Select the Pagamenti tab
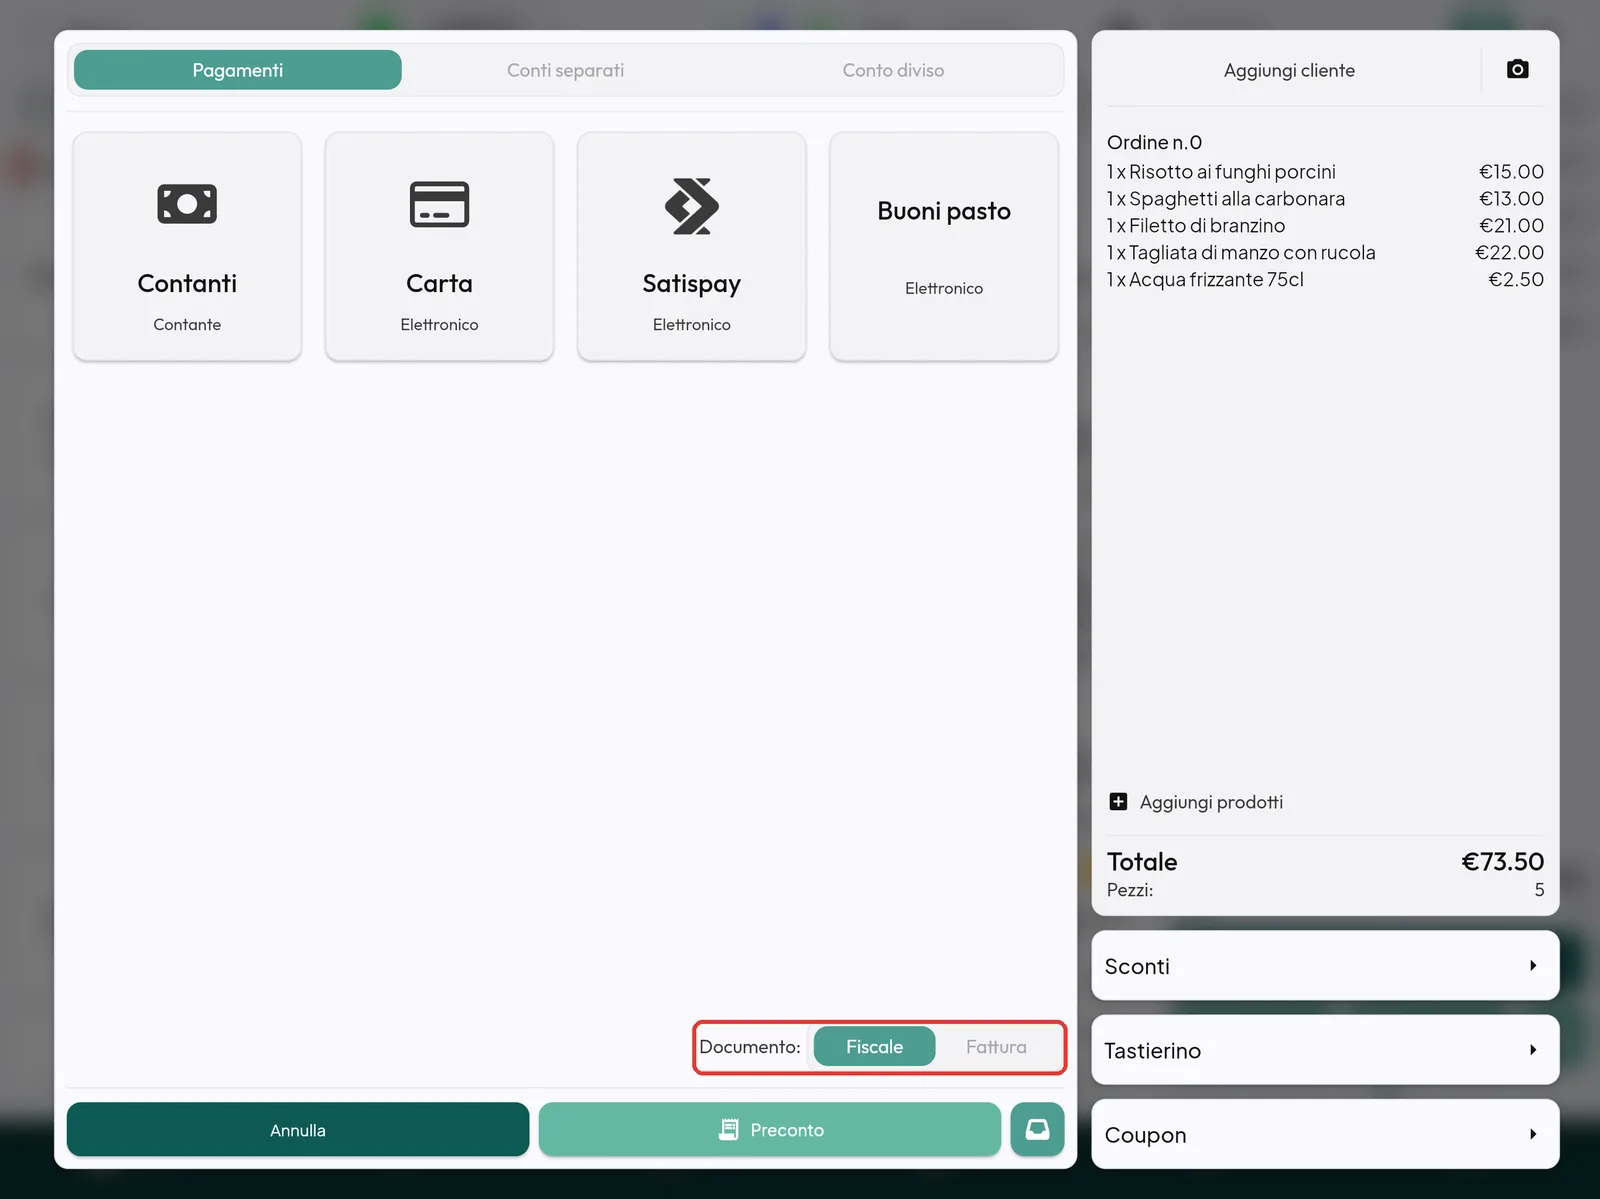This screenshot has height=1199, width=1600. coord(238,70)
